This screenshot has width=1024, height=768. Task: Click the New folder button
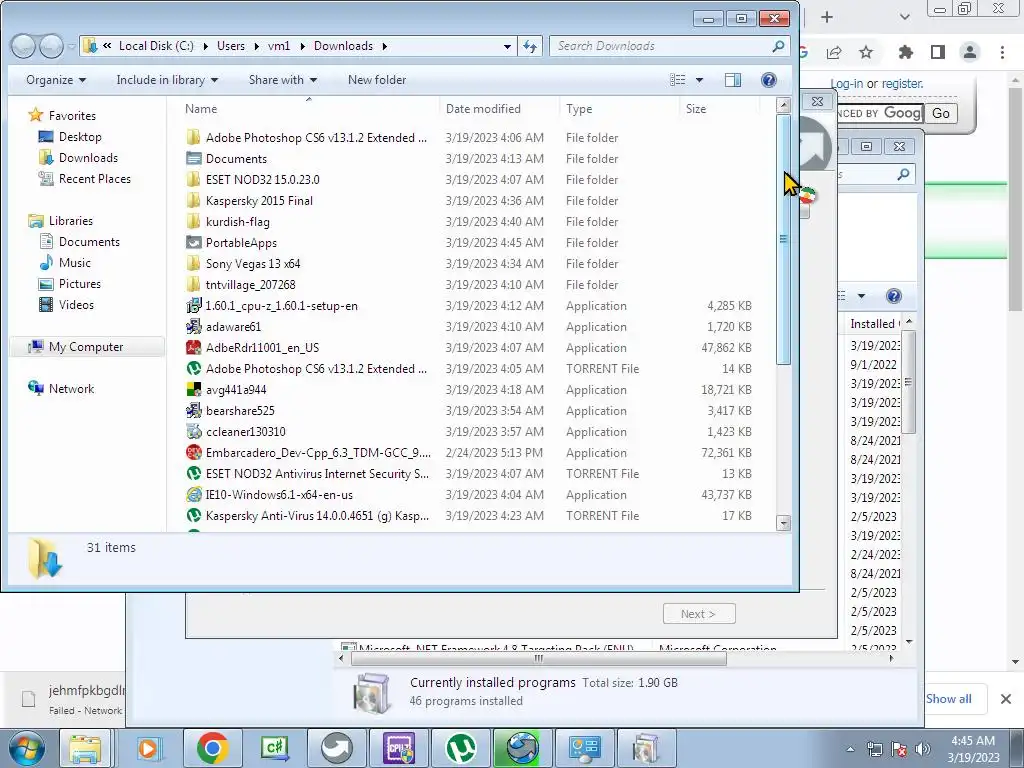[x=377, y=80]
